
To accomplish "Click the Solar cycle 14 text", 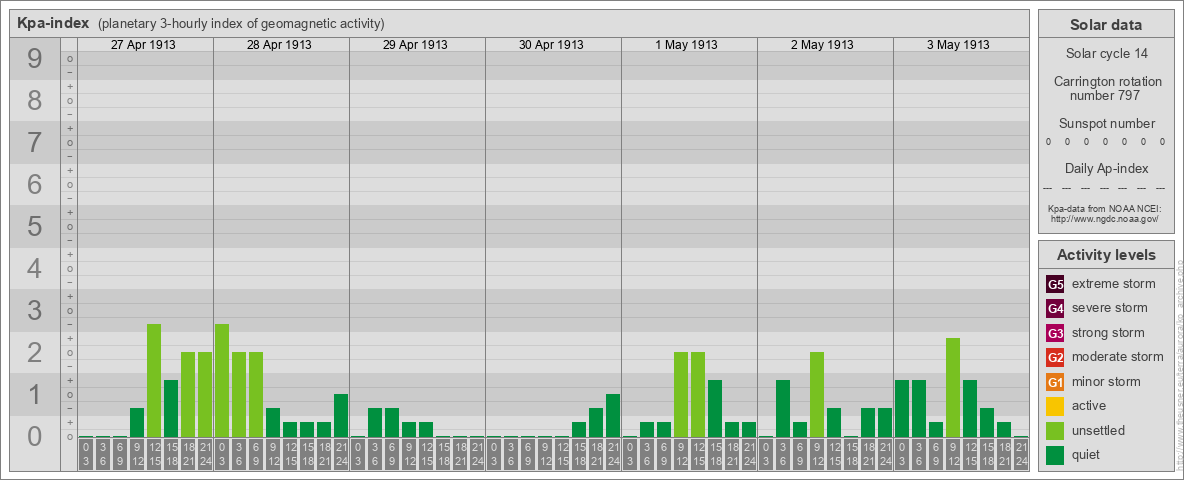I will pos(1105,54).
